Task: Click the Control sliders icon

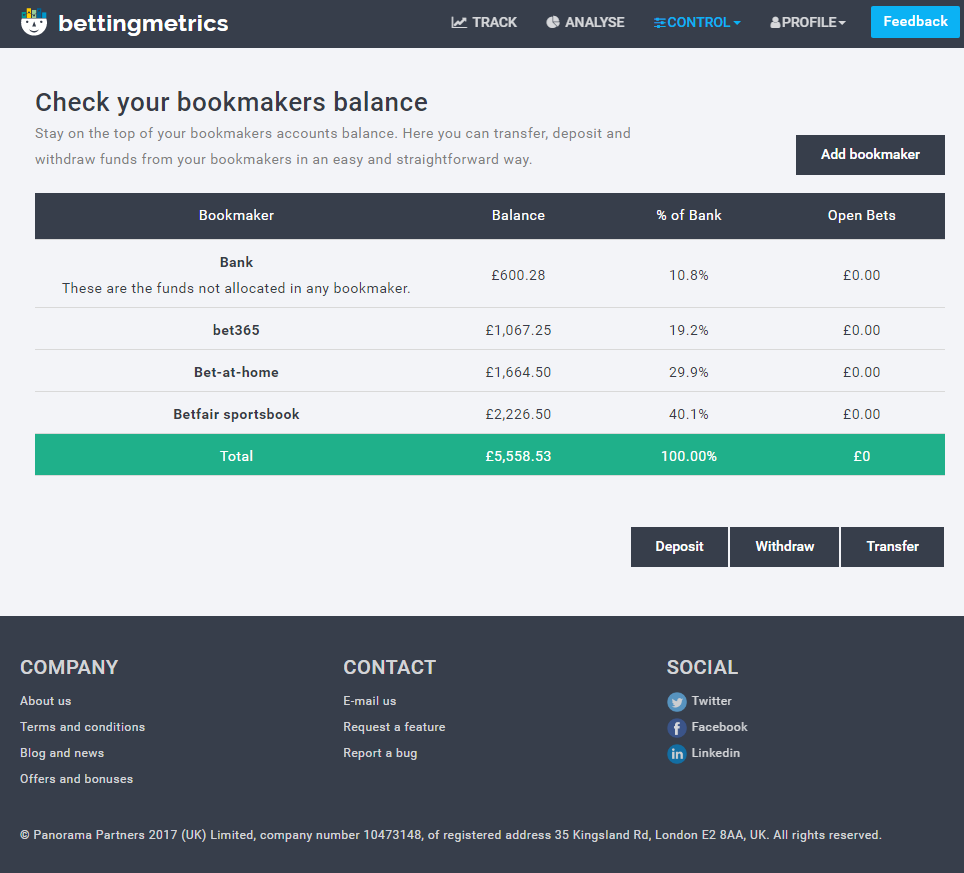Action: (x=660, y=23)
